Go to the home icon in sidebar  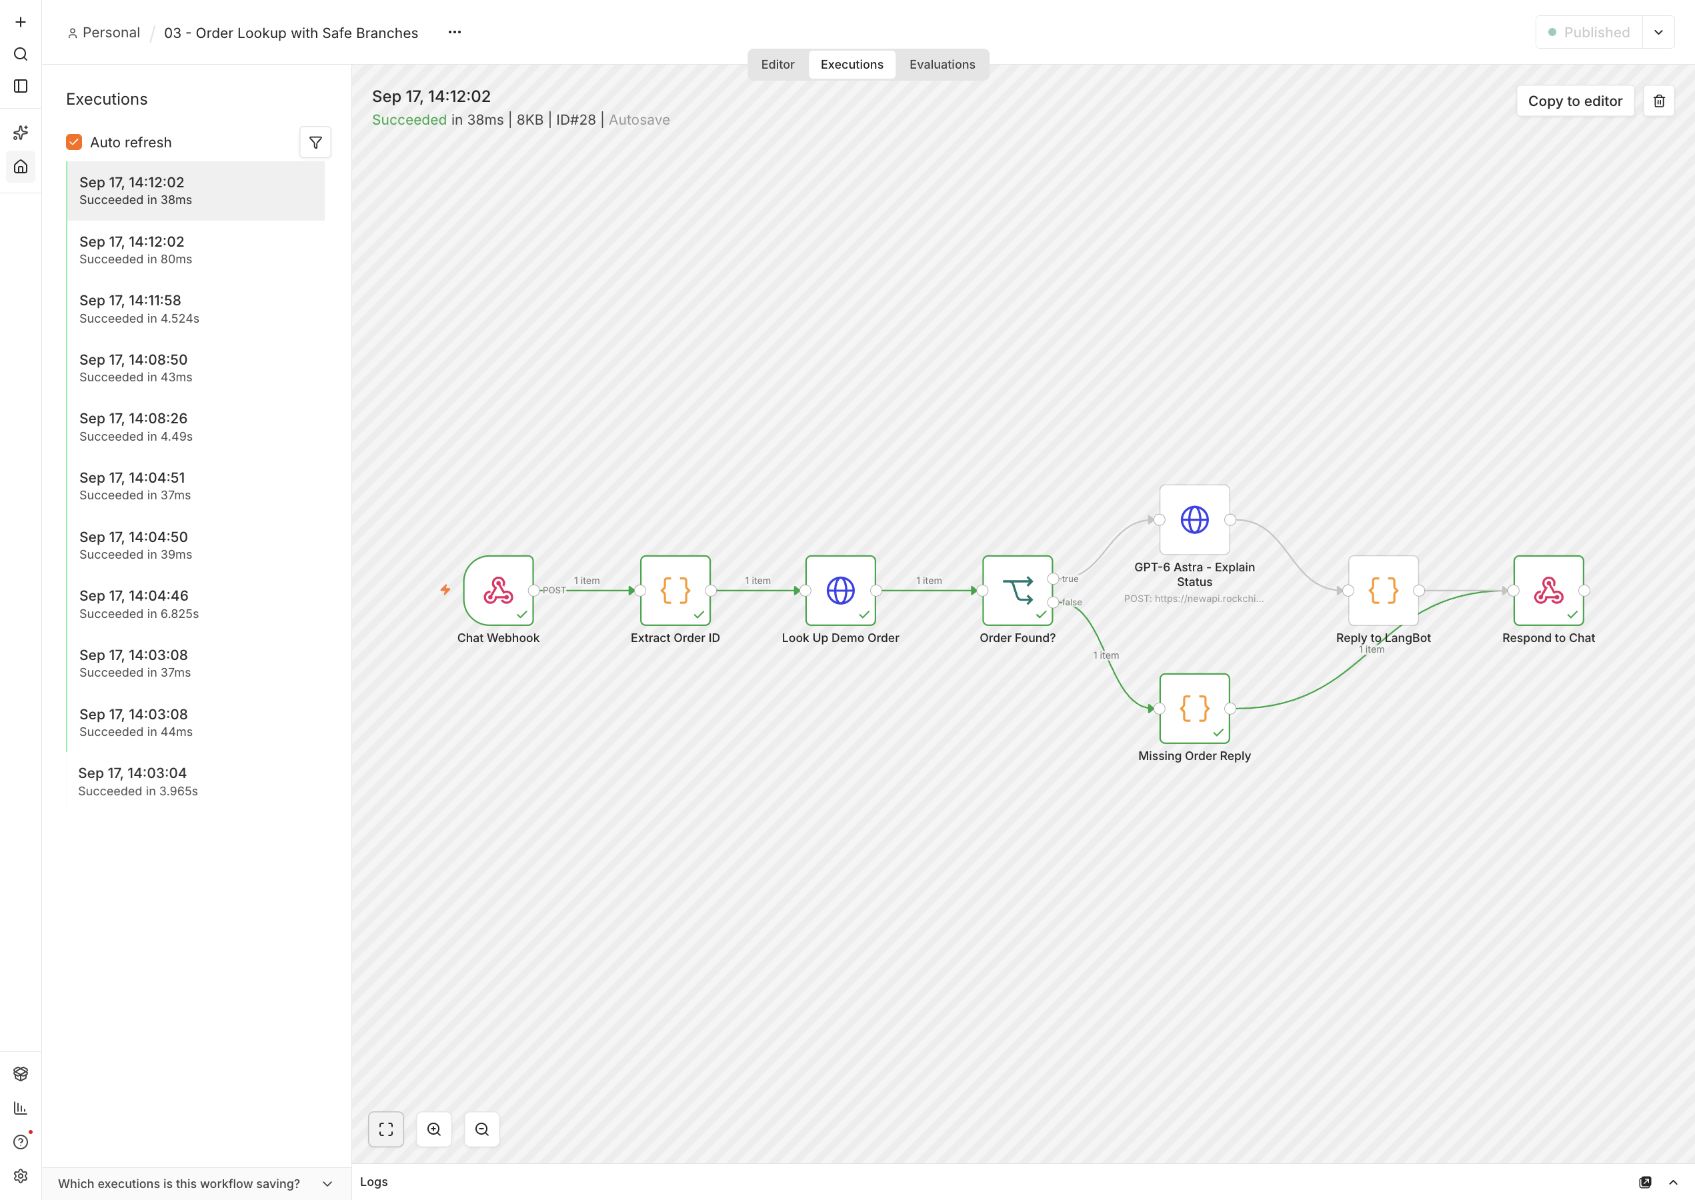click(x=20, y=166)
